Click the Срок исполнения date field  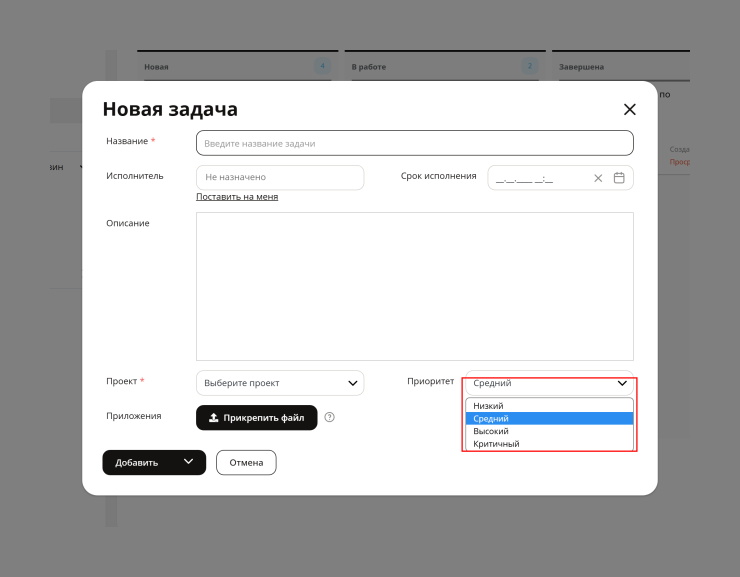[x=560, y=178]
